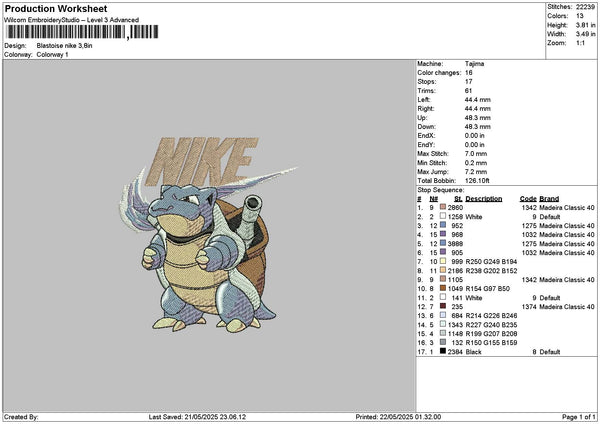The image size is (600, 424).
Task: Click the 'Code' column header
Action: 528,199
